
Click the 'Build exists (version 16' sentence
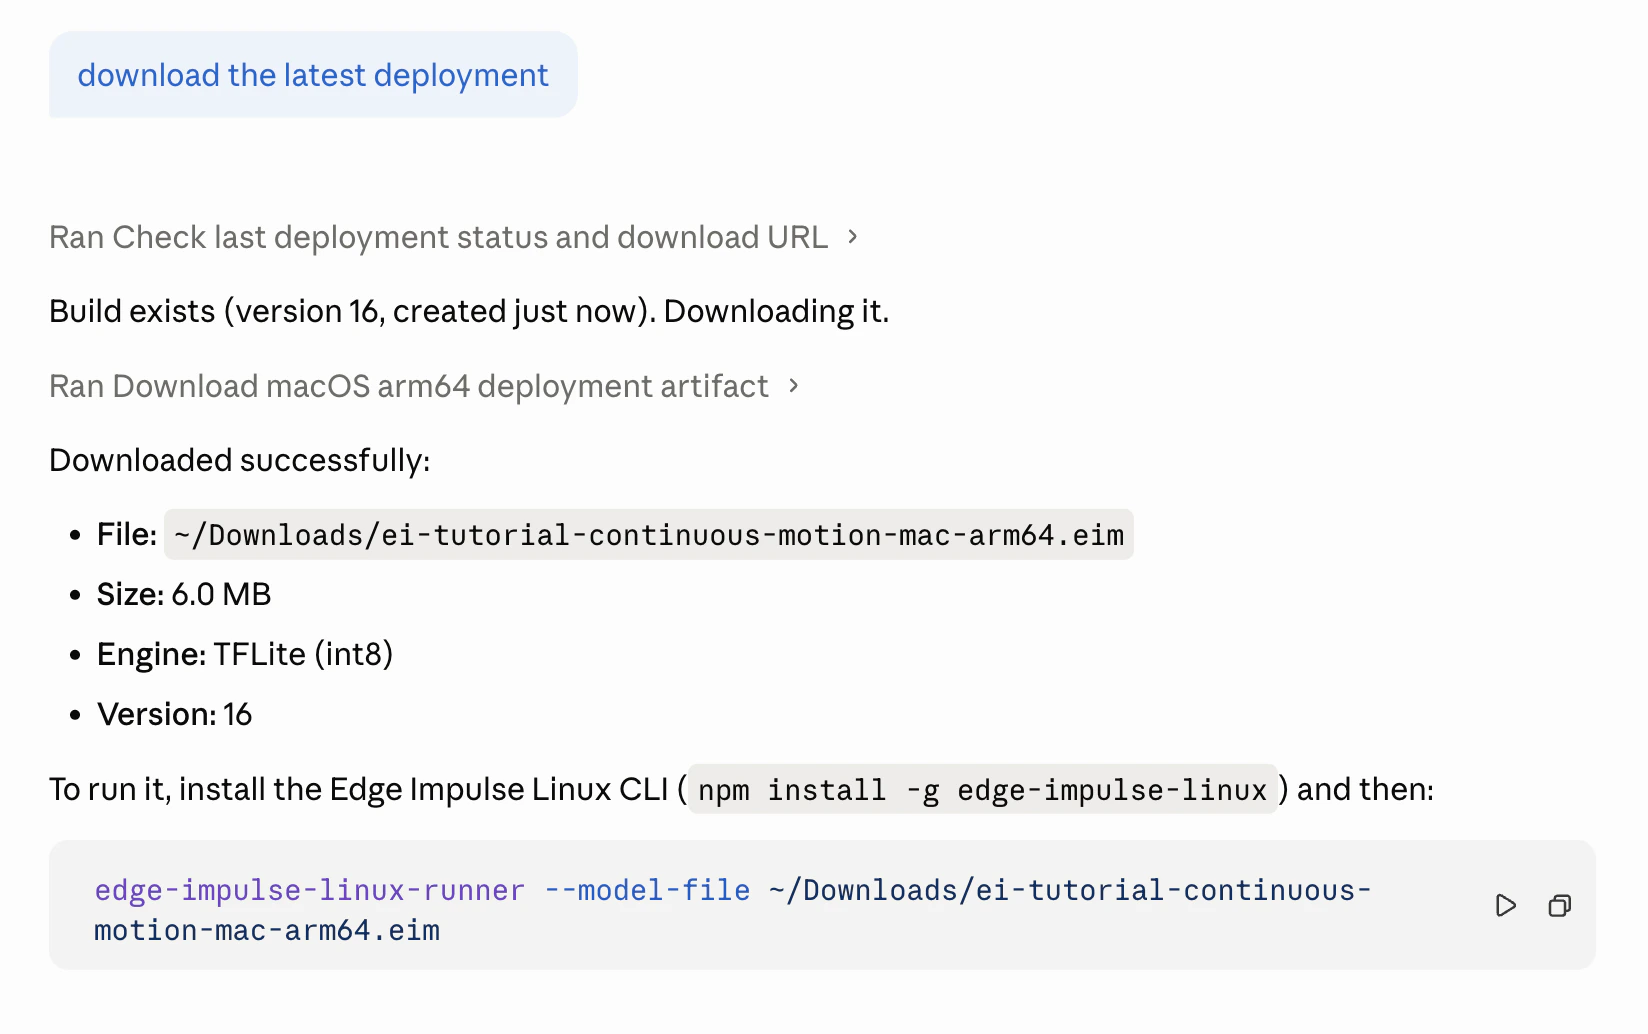[x=469, y=312]
